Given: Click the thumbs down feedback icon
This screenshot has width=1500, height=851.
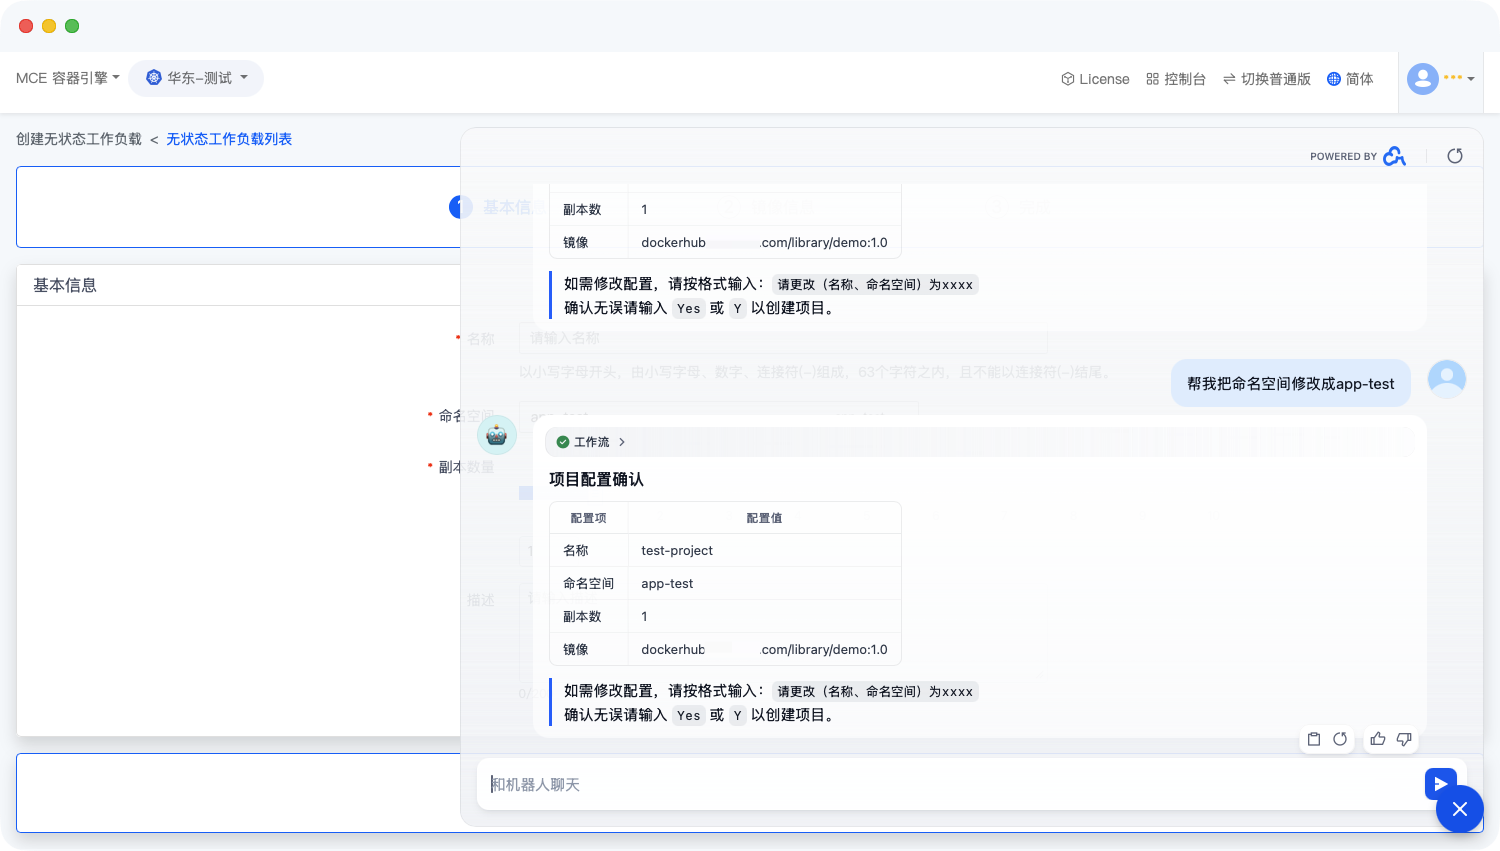Looking at the screenshot, I should (x=1404, y=739).
